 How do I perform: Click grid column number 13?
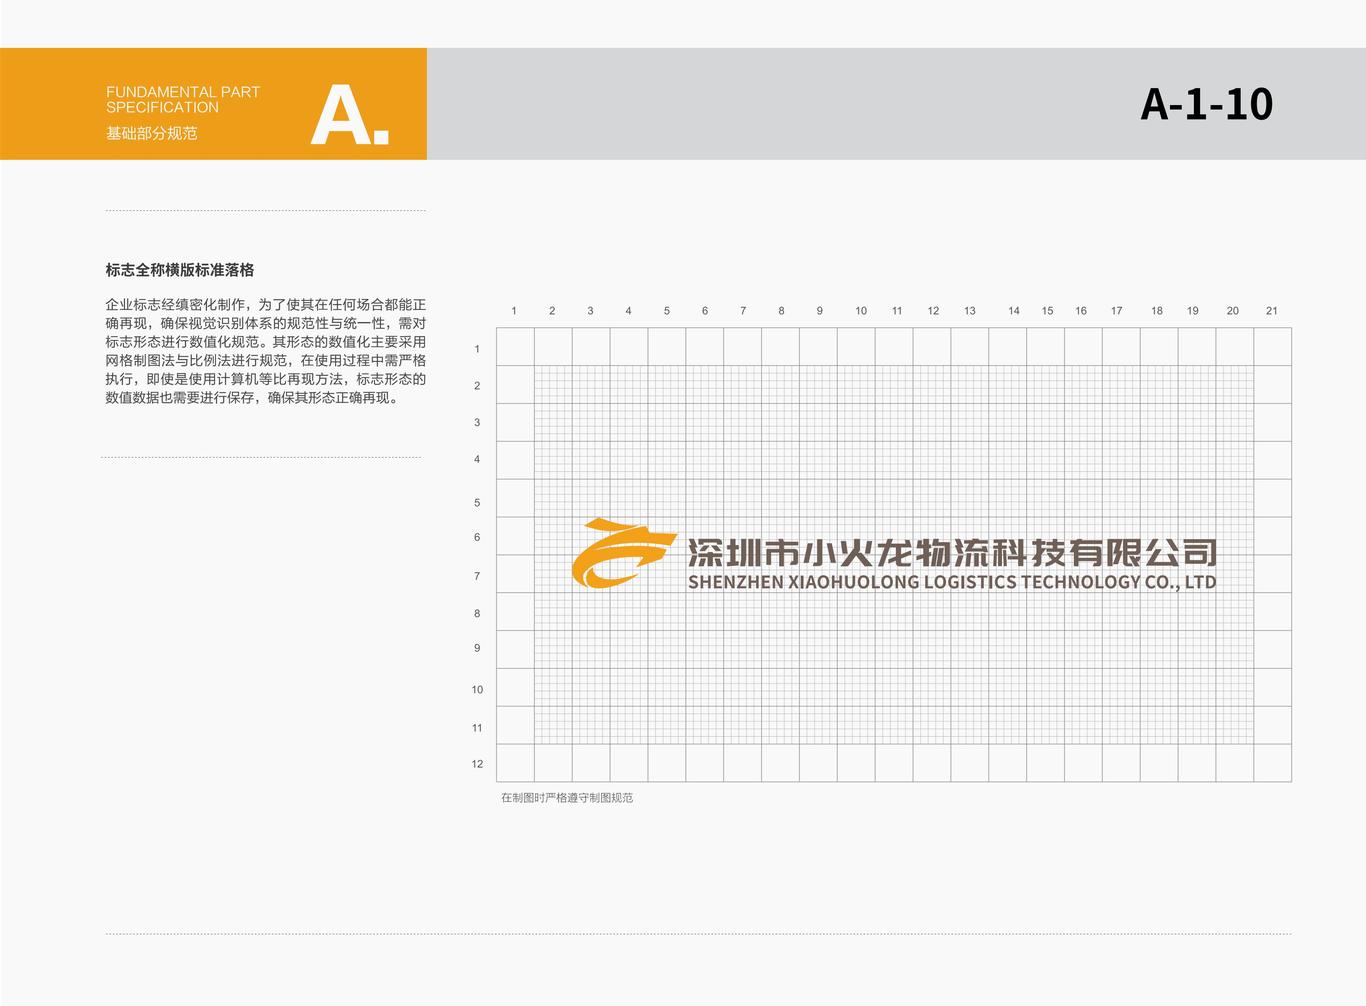(x=970, y=311)
